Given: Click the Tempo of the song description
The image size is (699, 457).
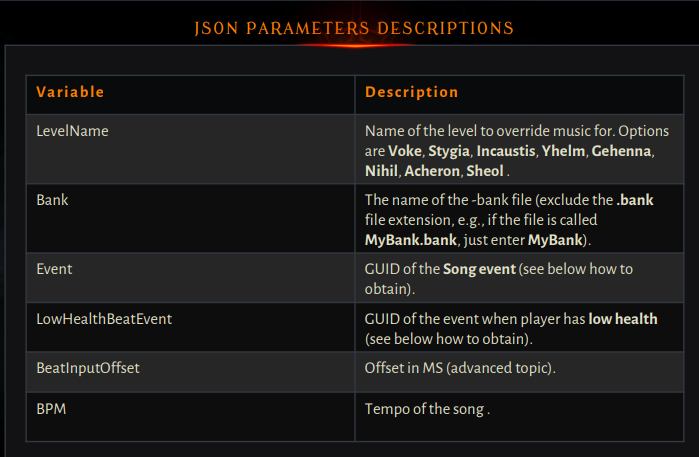Looking at the screenshot, I should pyautogui.click(x=427, y=409).
